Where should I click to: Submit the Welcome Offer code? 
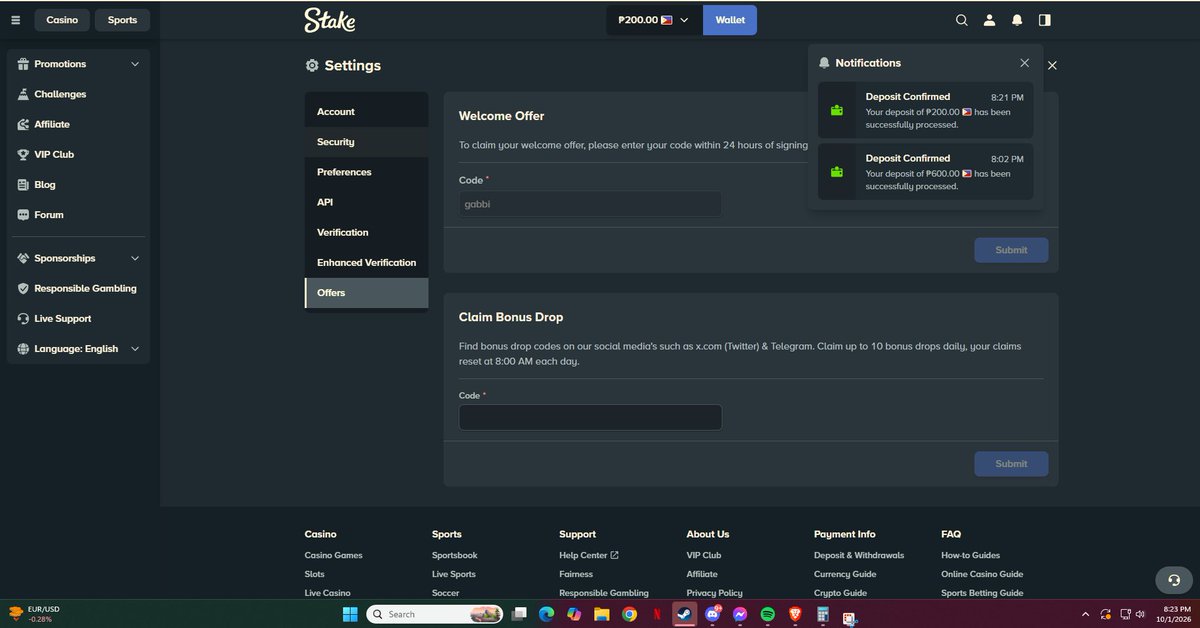coord(1011,250)
